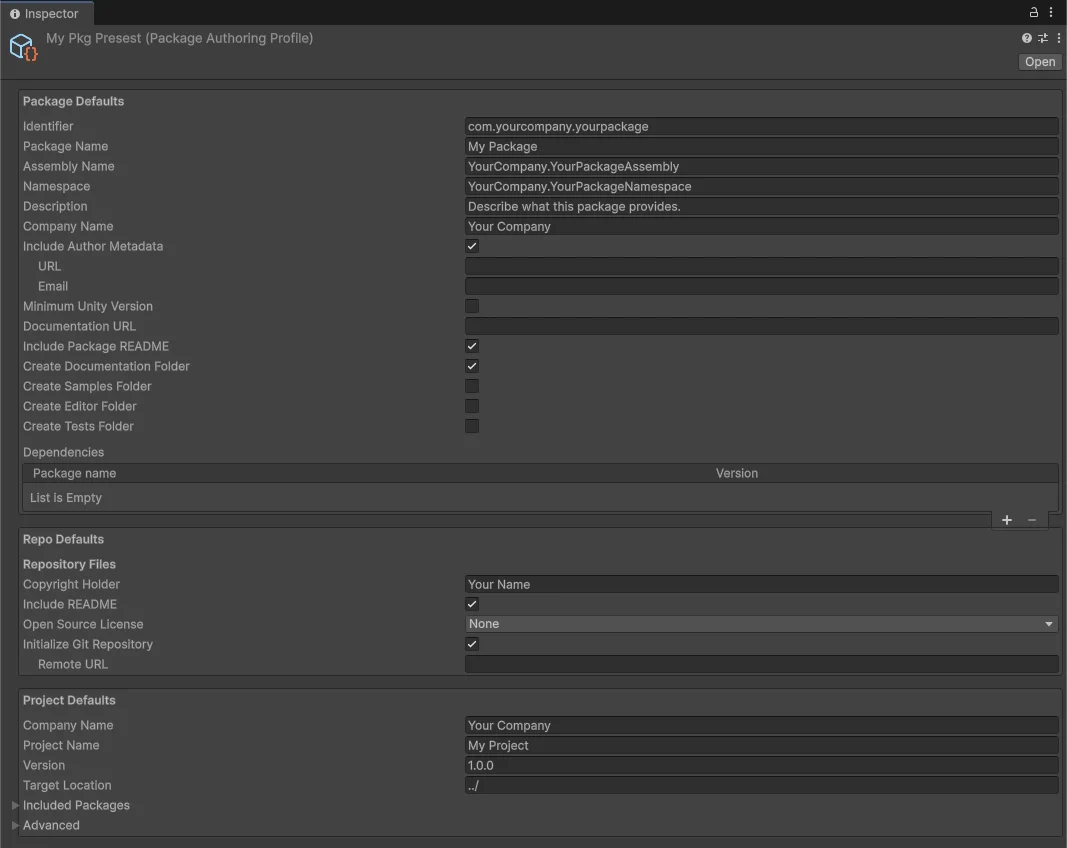This screenshot has width=1067, height=848.
Task: Select the Inspector tab
Action: (45, 14)
